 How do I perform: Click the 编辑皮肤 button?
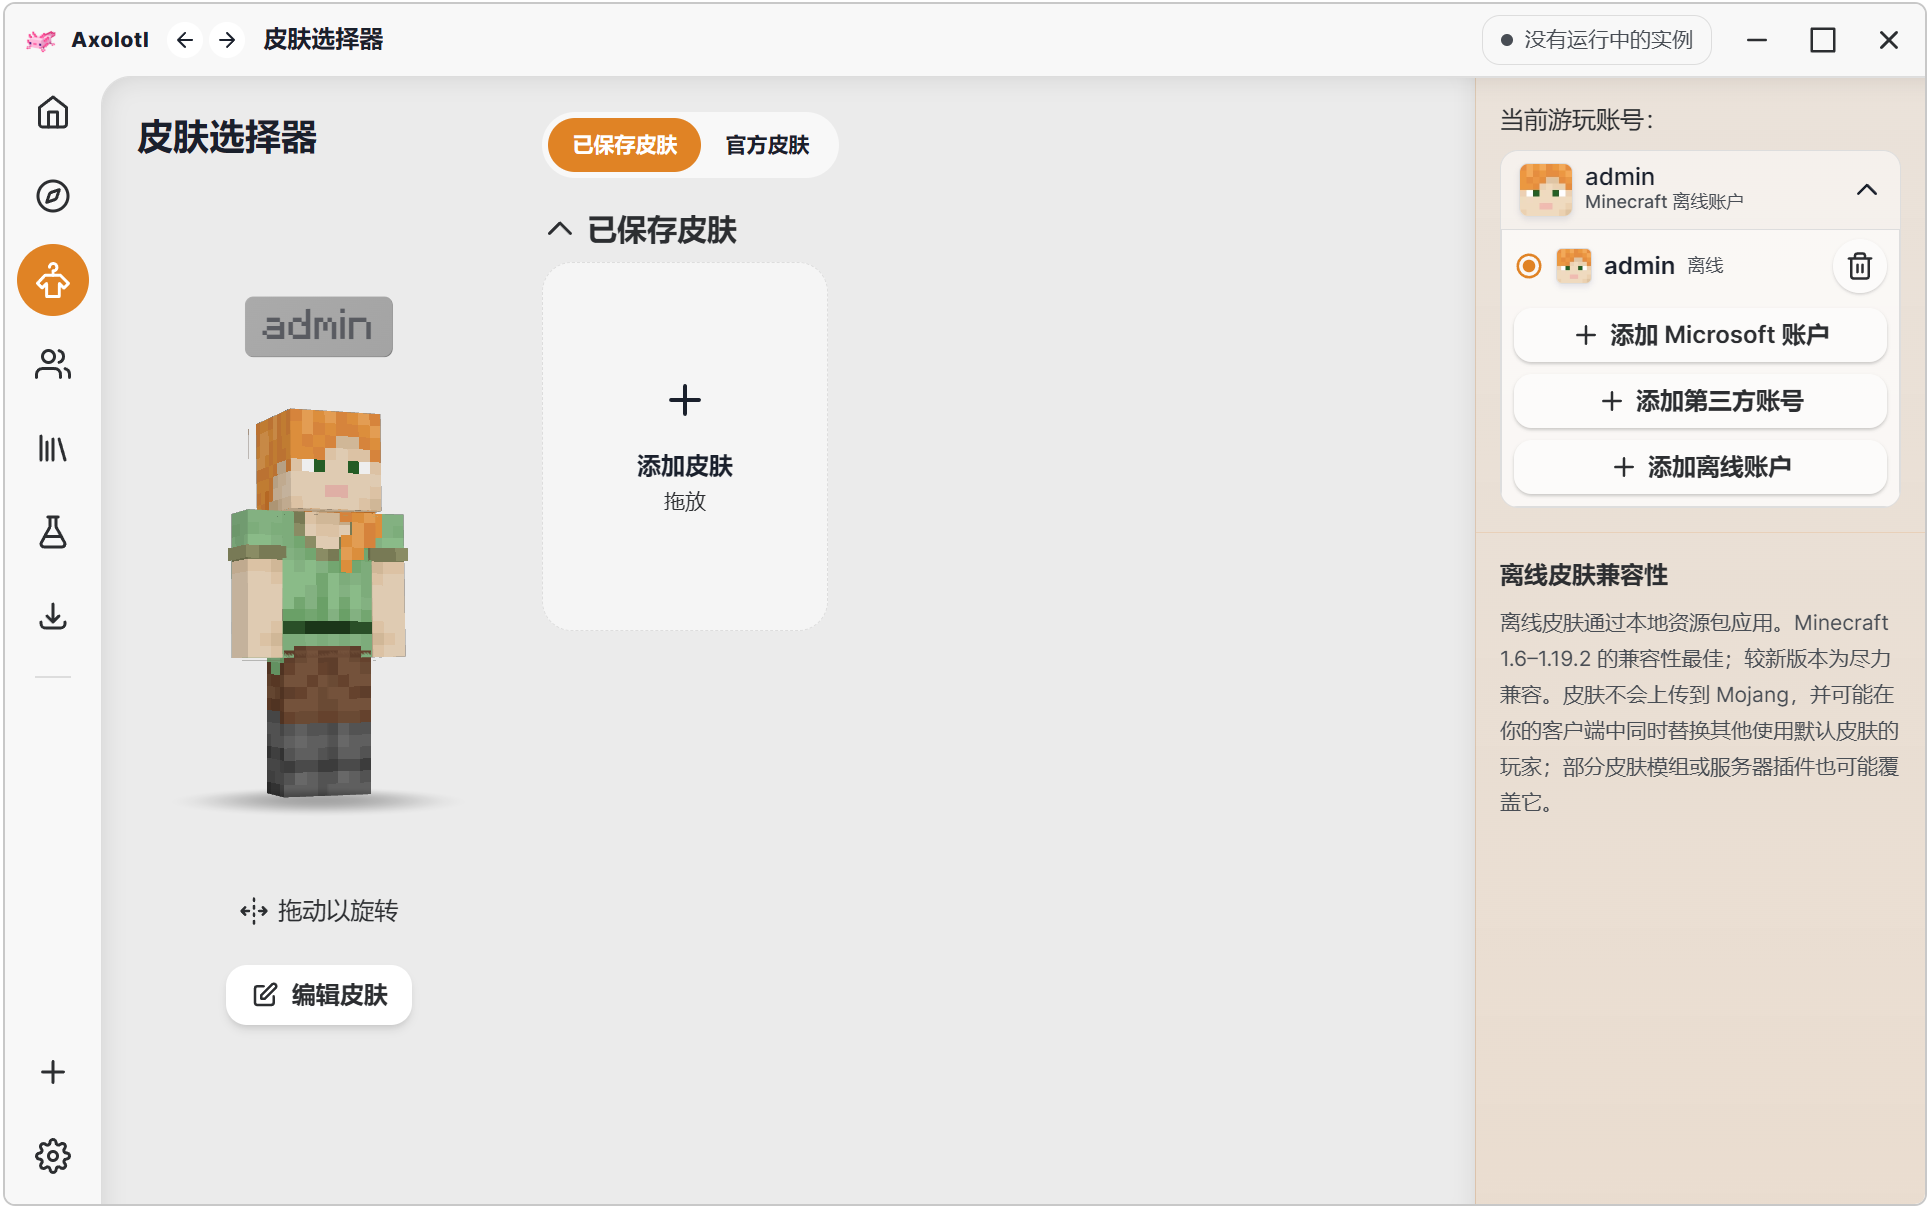pyautogui.click(x=319, y=995)
